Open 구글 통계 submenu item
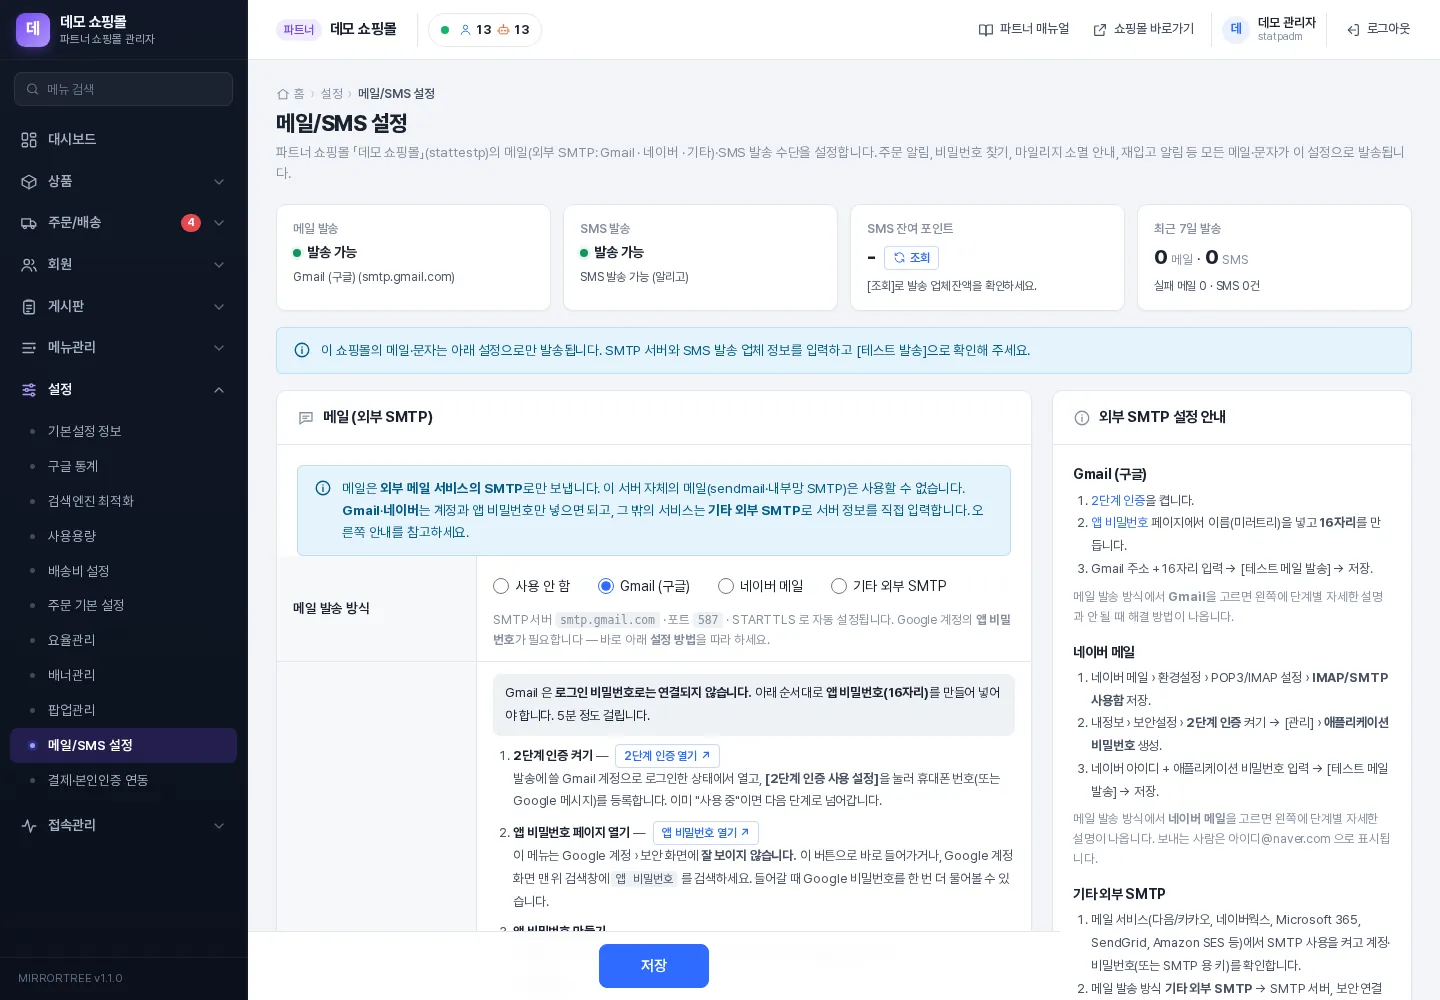This screenshot has width=1440, height=1000. 123,466
